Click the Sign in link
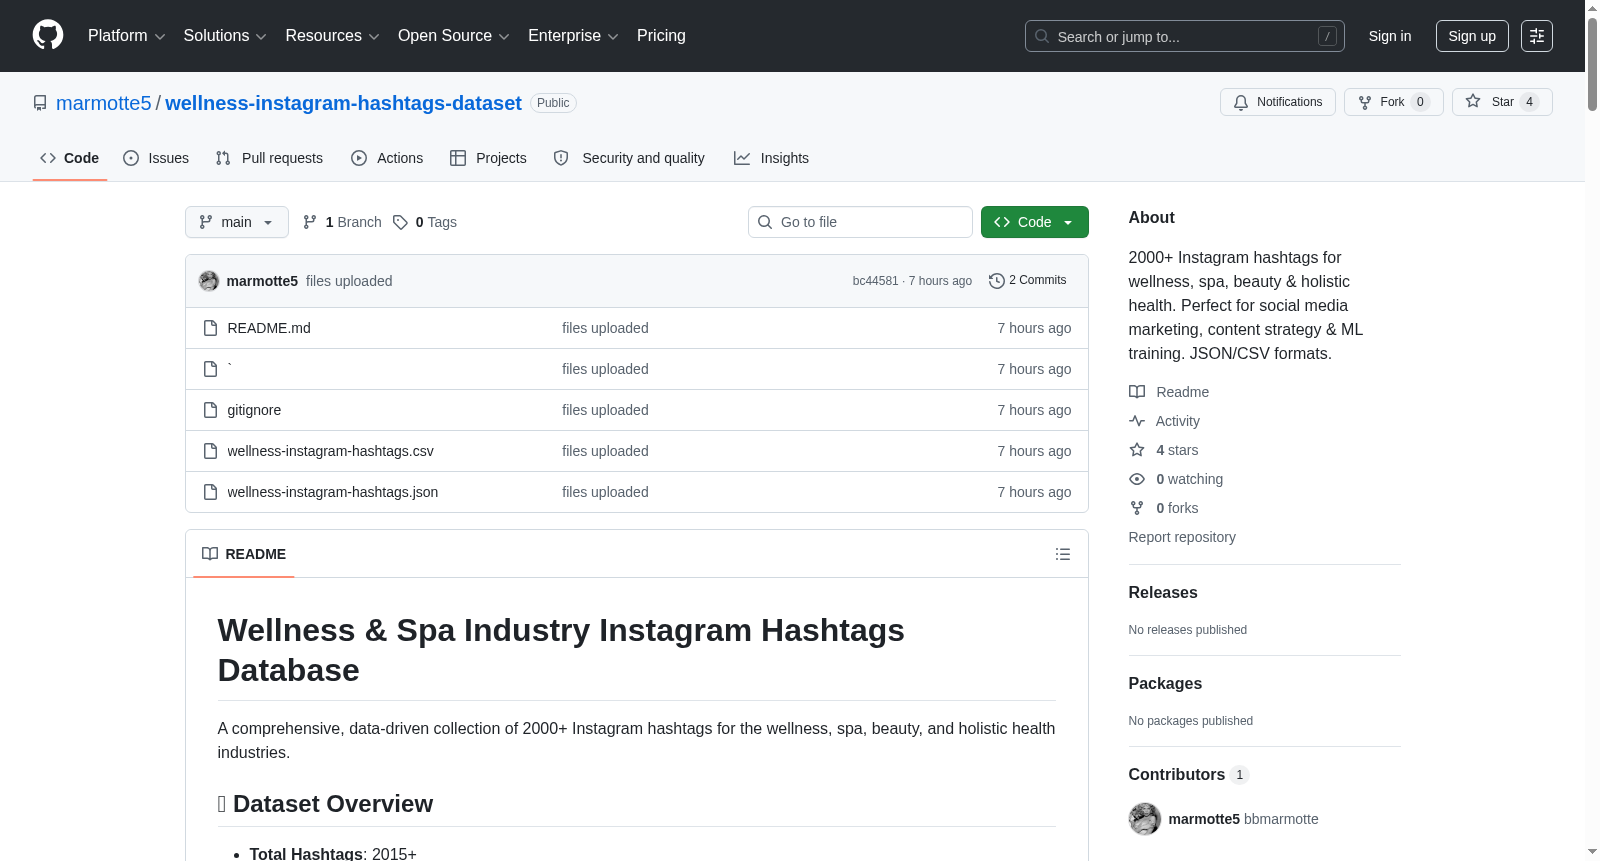Viewport: 1600px width, 861px height. 1390,36
